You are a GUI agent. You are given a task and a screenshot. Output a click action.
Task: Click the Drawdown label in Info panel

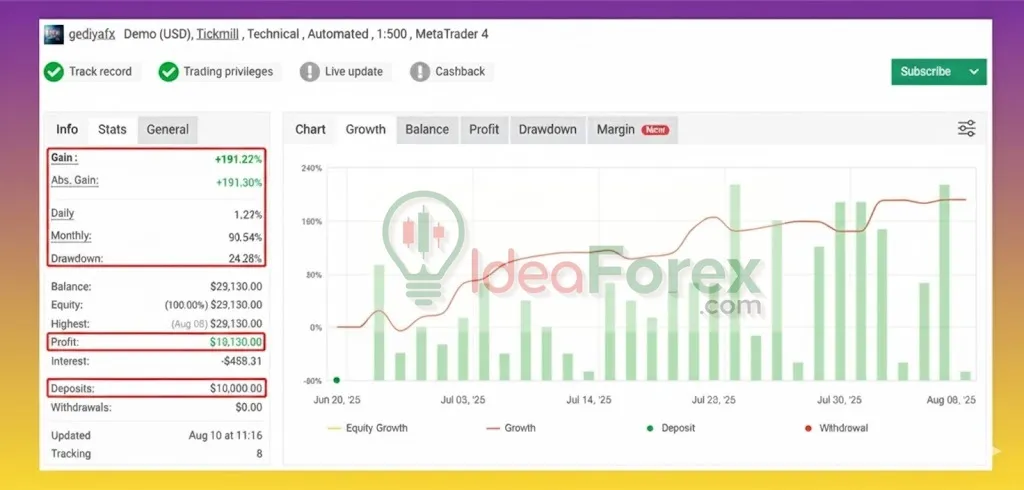tap(77, 258)
